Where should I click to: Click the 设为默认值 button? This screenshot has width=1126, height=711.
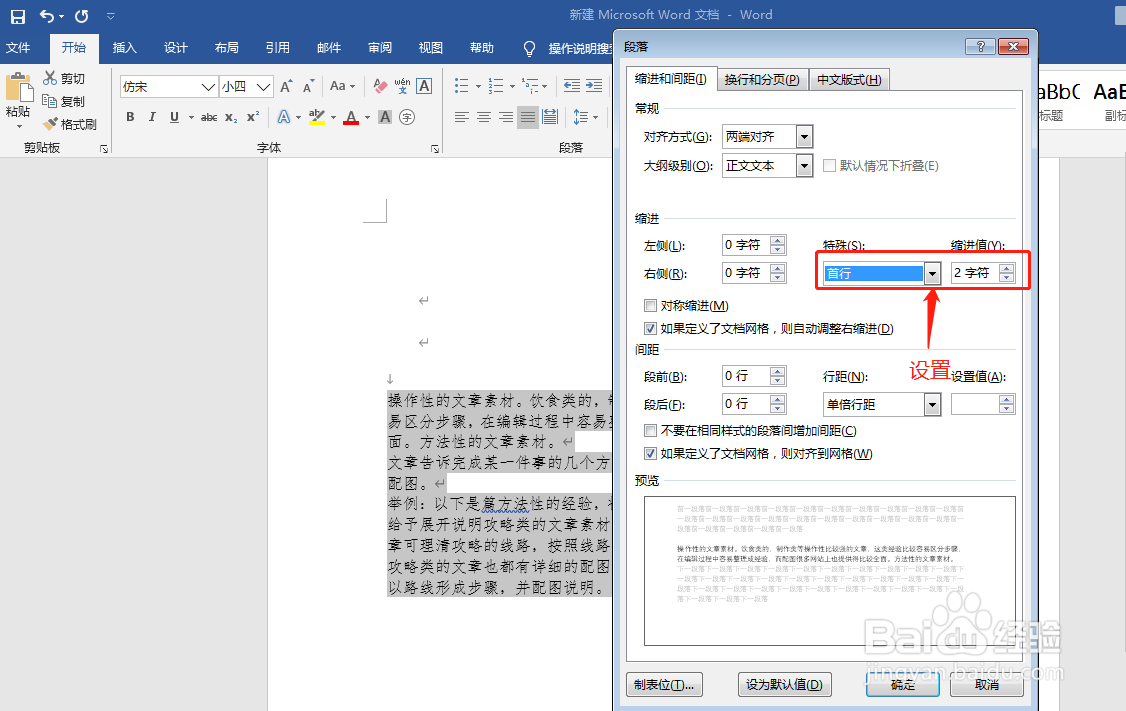tap(784, 685)
